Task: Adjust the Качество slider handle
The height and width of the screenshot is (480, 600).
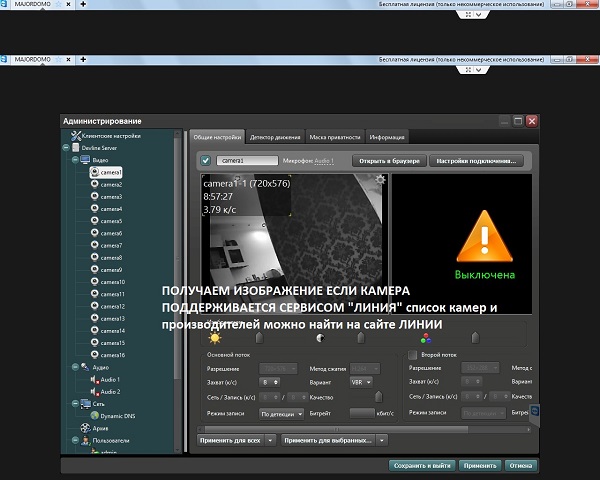Action: click(377, 397)
